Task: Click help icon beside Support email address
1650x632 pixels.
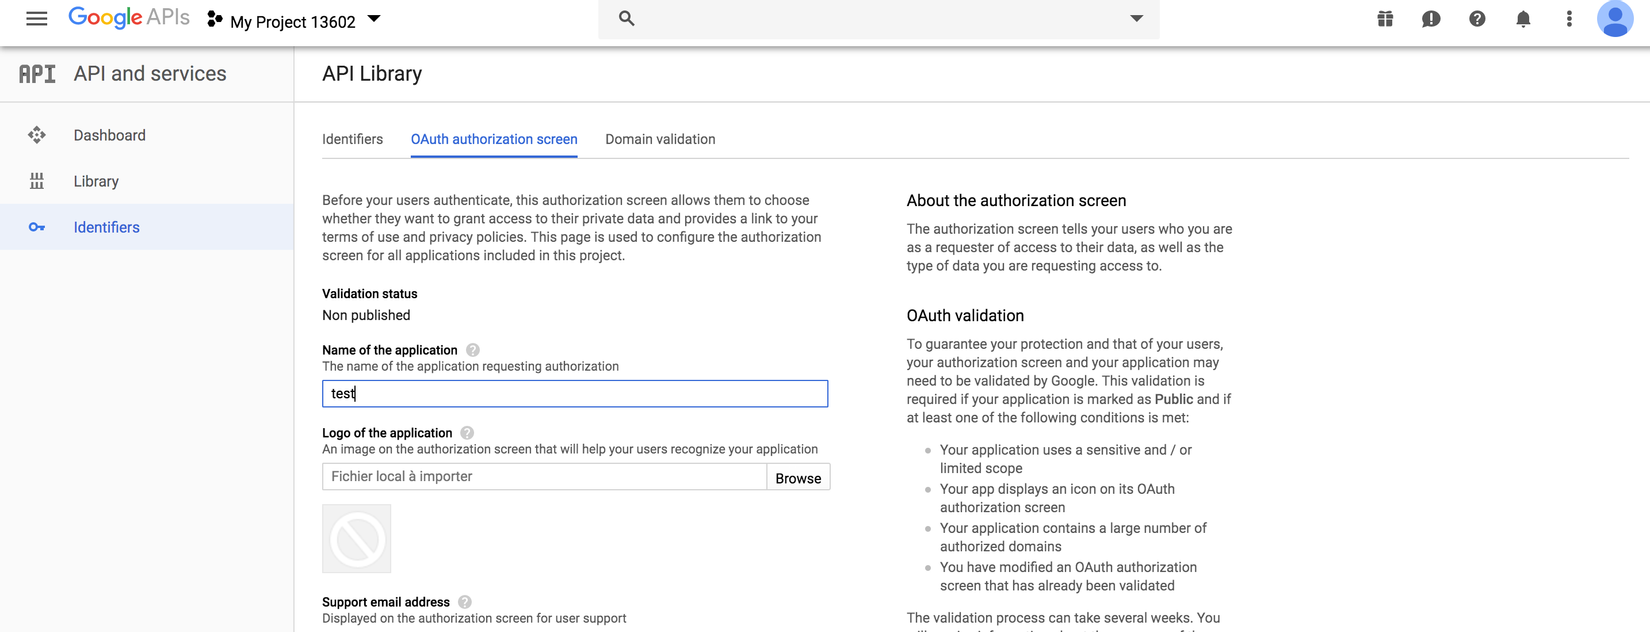Action: click(465, 602)
